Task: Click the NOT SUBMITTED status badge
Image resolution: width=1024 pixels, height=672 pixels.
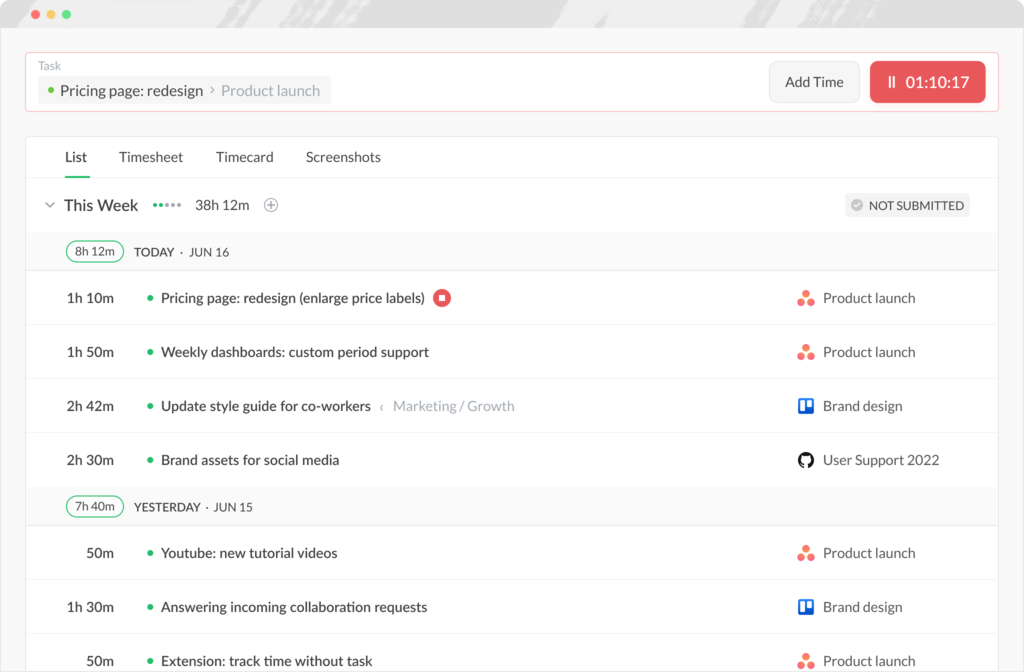Action: tap(907, 205)
